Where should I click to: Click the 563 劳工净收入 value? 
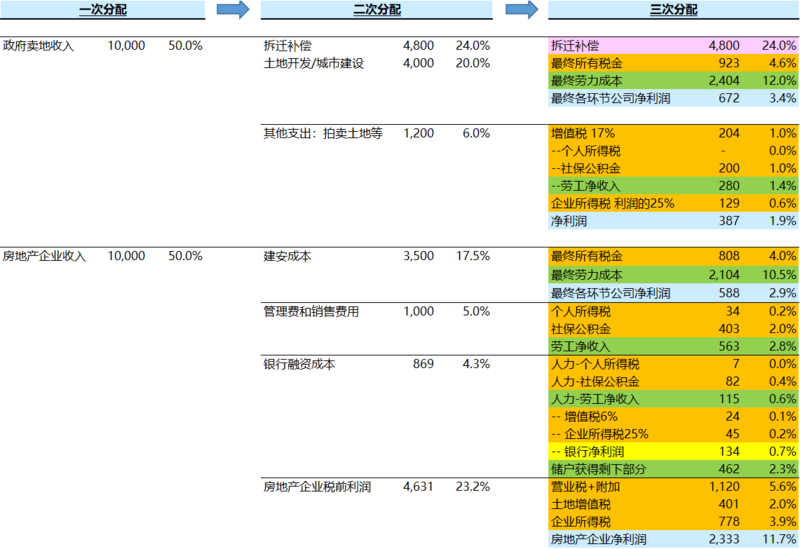tap(729, 347)
